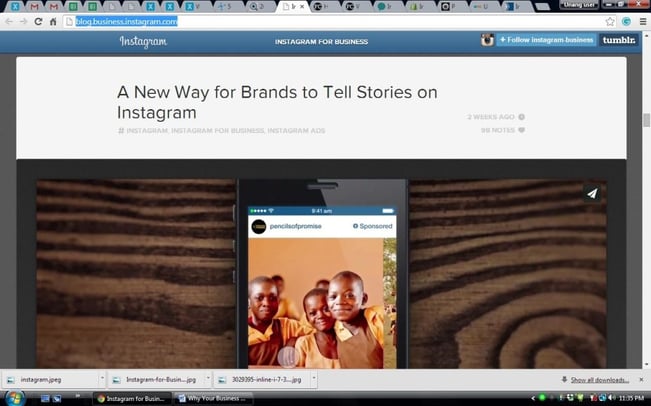Click the Instagram camera avatar icon
This screenshot has height=406, width=651.
[487, 41]
